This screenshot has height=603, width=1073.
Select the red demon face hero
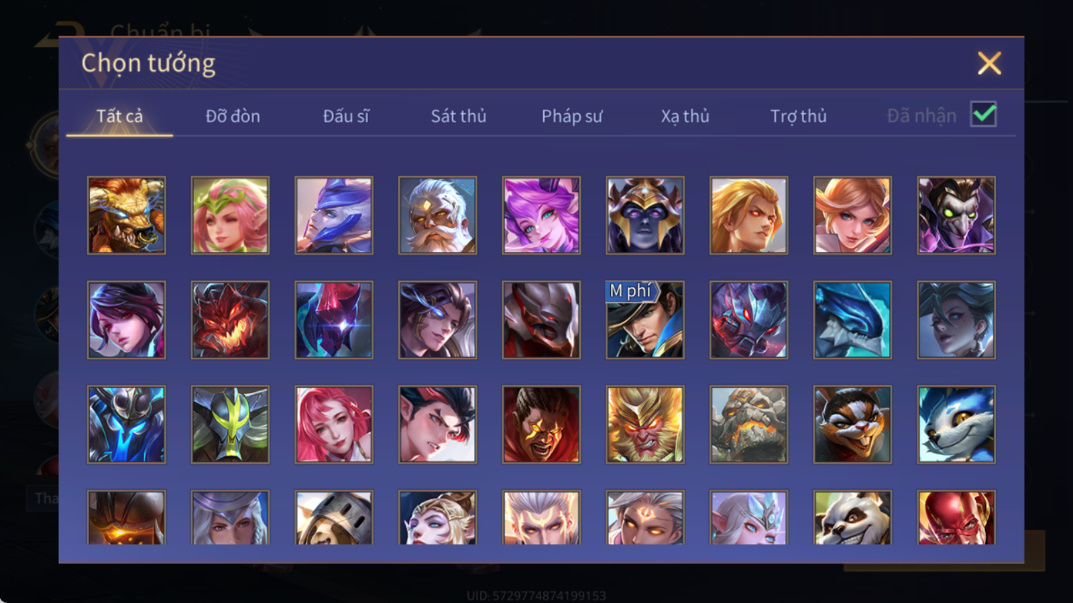[230, 320]
